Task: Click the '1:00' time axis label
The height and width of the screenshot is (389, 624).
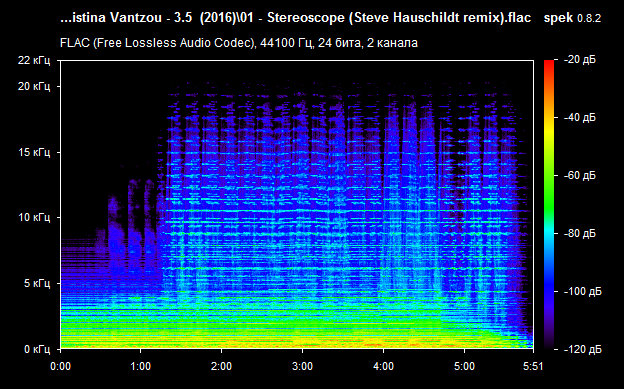Action: (x=140, y=366)
